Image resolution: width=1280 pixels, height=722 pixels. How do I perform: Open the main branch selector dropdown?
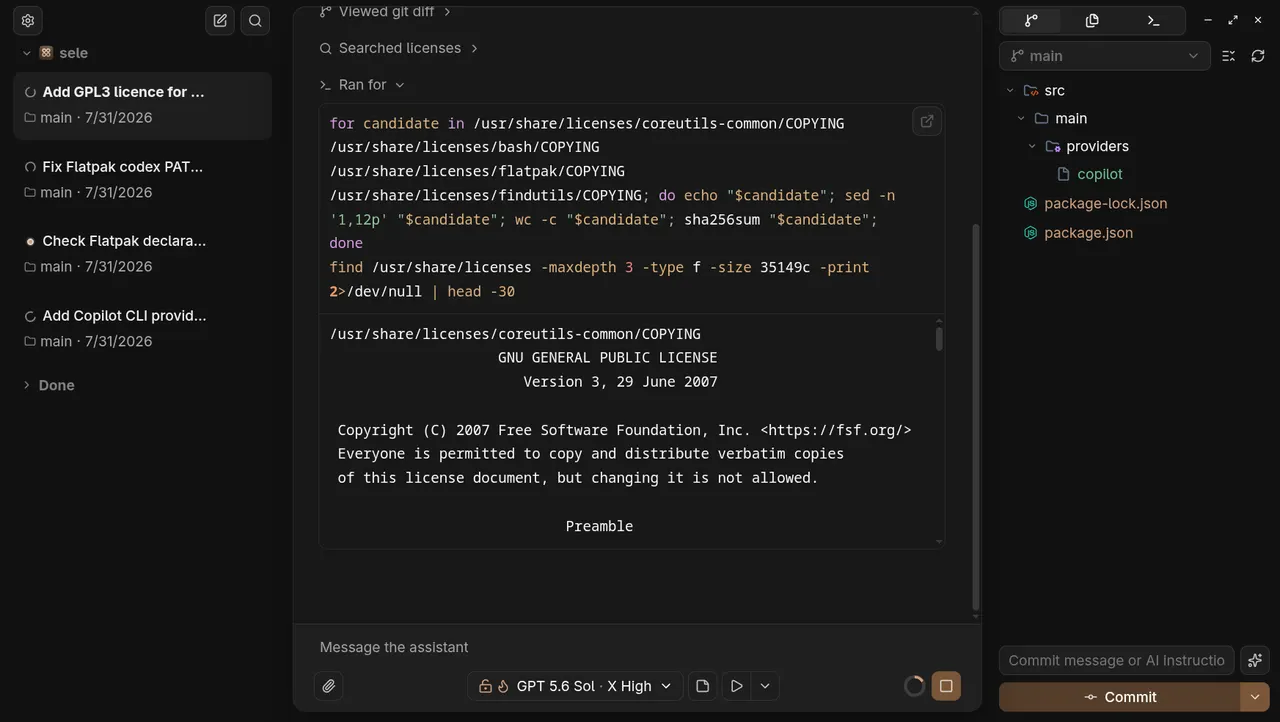coord(1105,56)
